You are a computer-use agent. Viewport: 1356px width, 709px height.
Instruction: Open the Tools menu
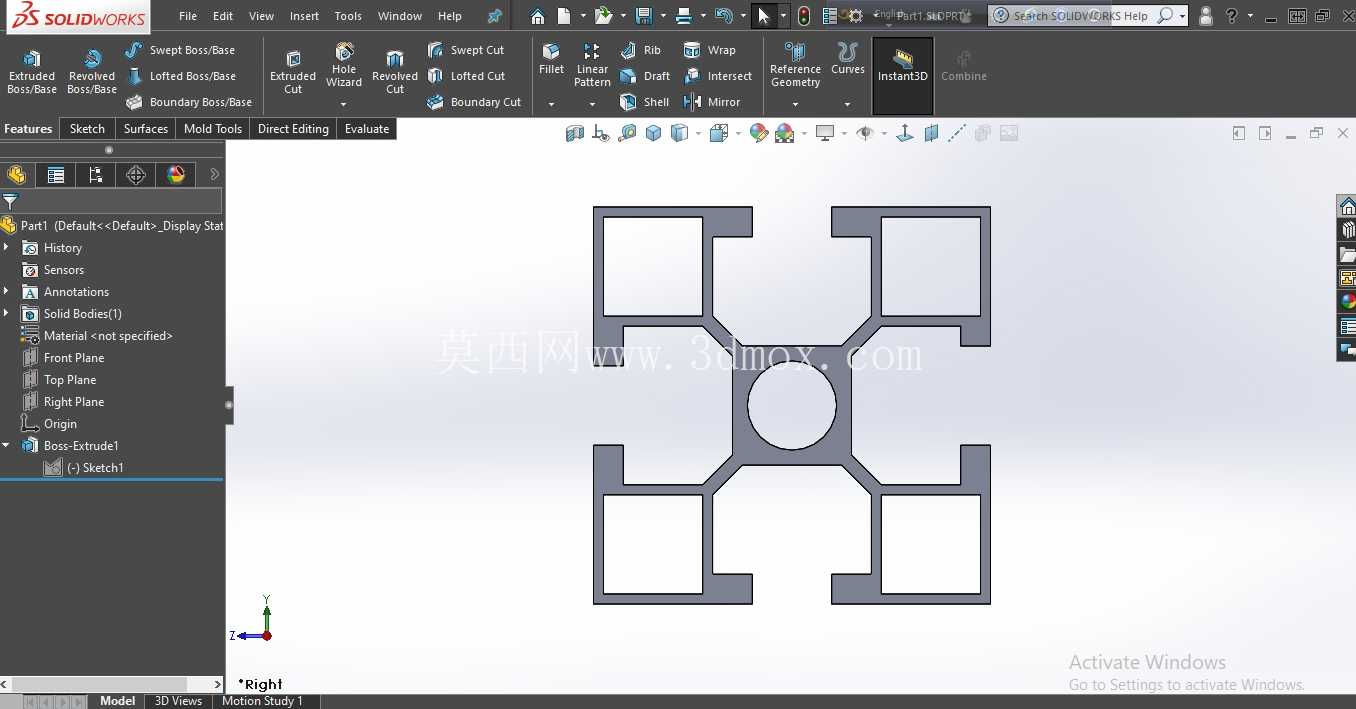tap(348, 16)
